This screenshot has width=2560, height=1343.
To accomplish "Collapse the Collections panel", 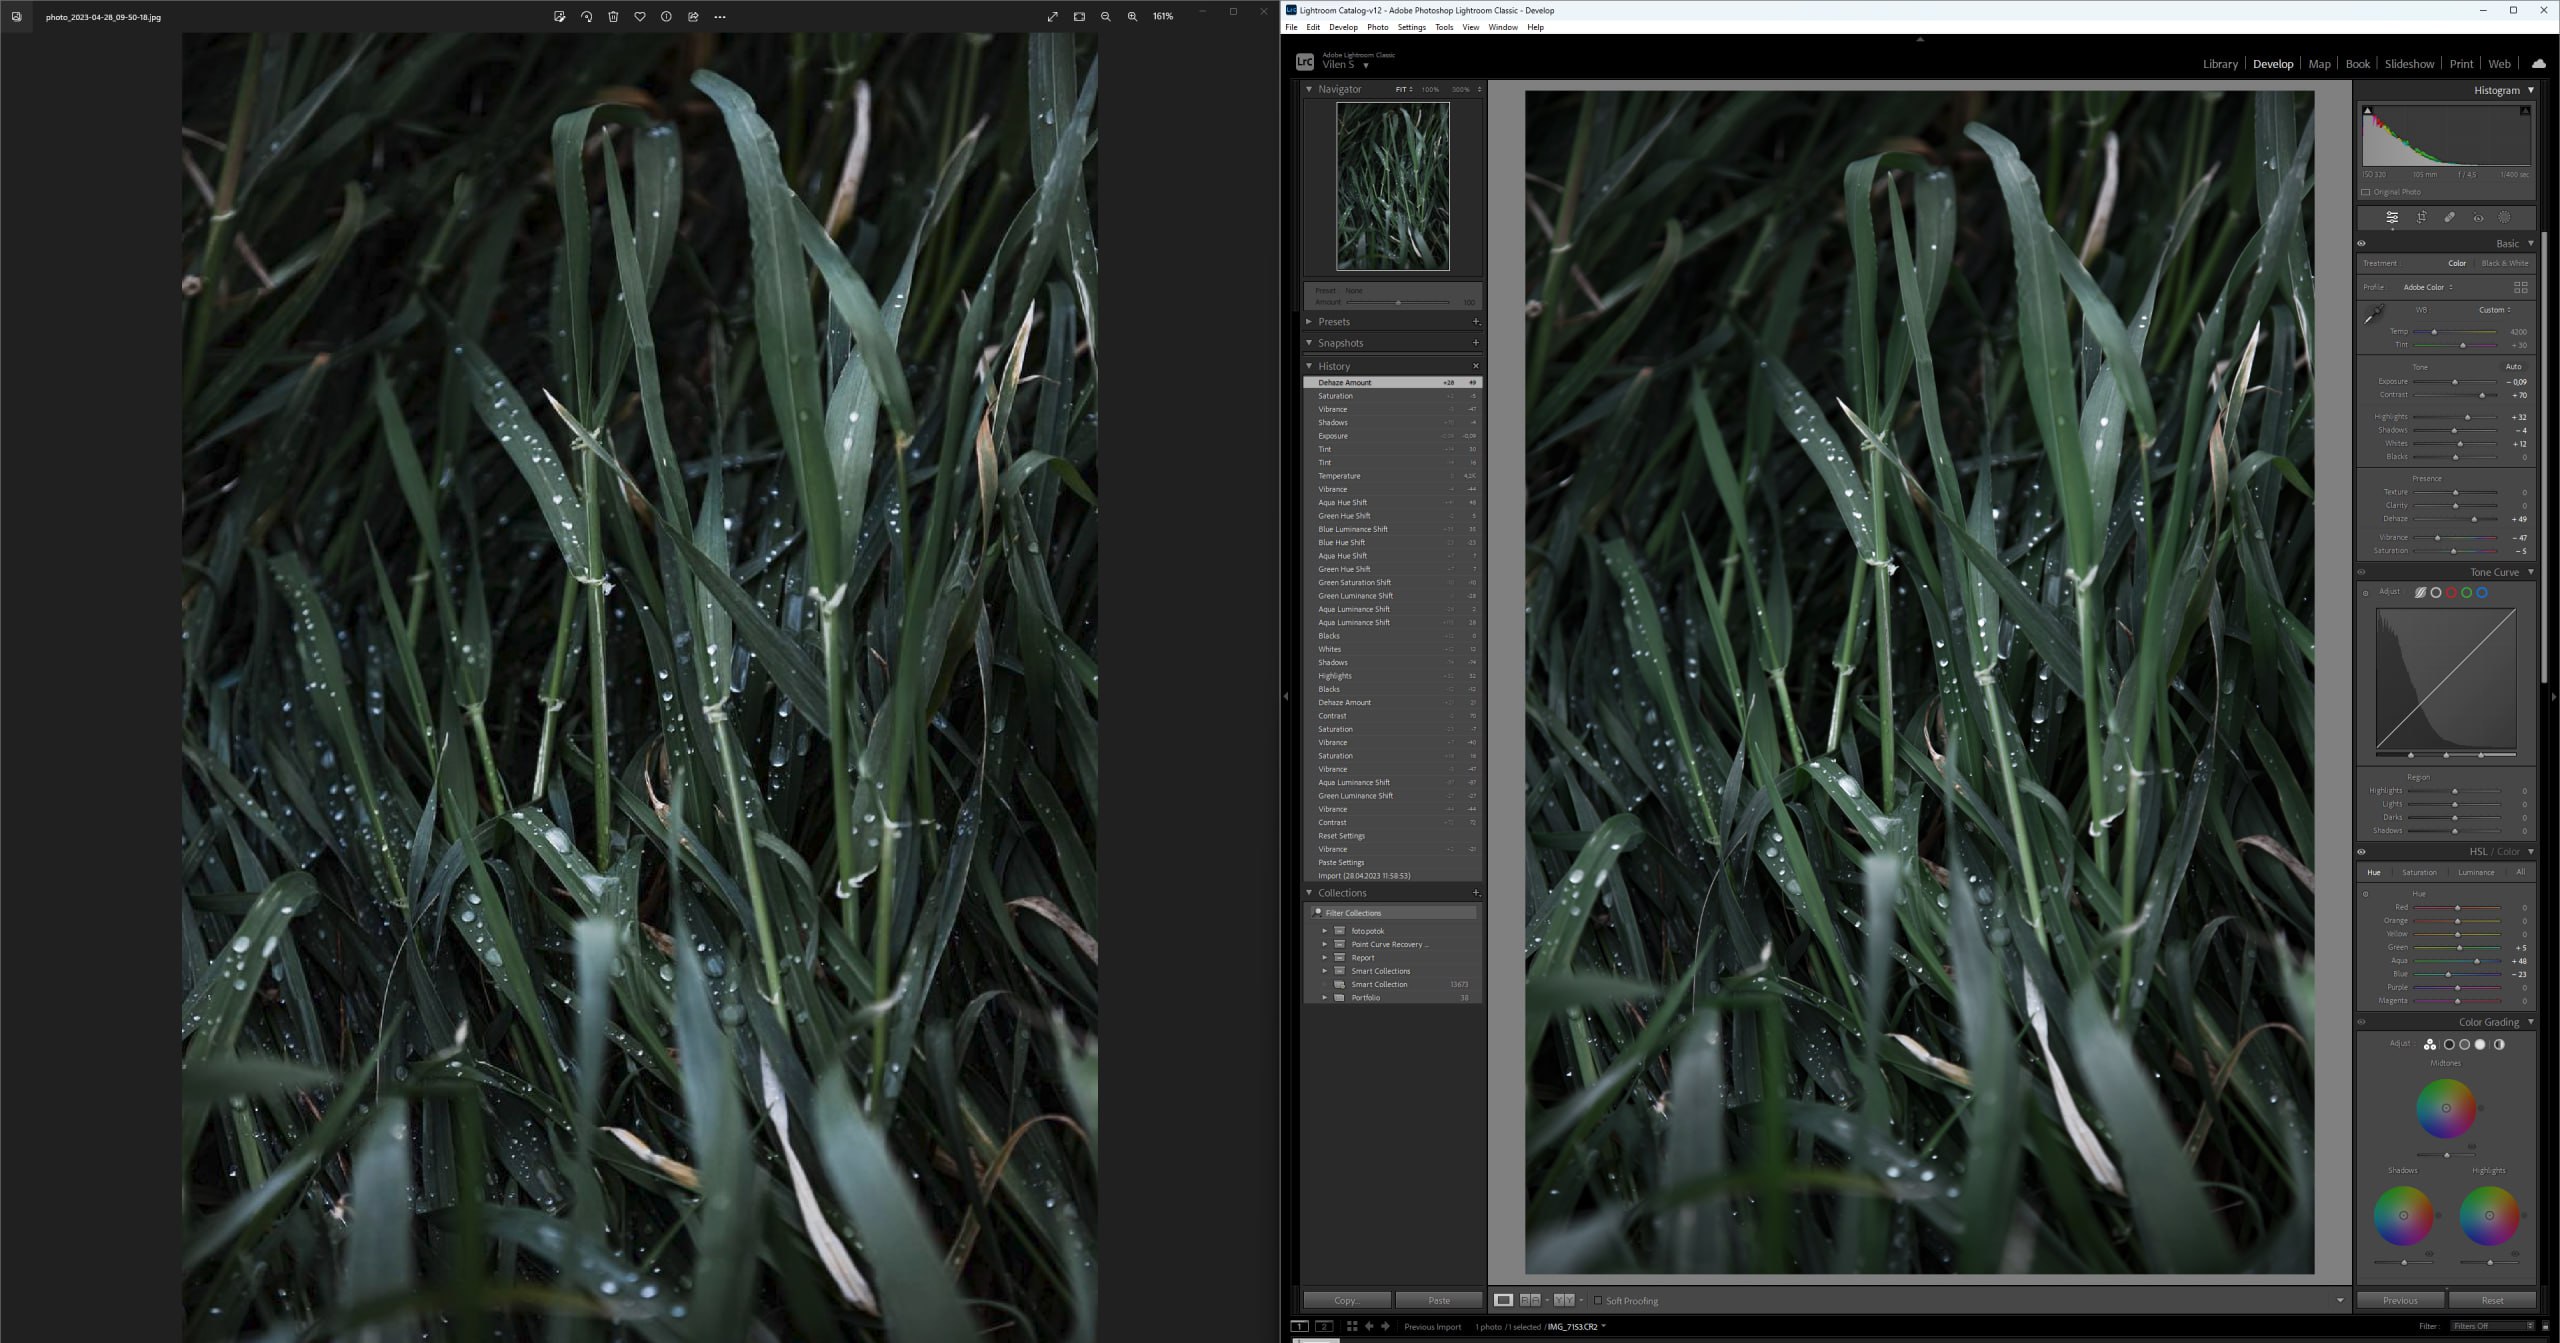I will click(x=1309, y=893).
